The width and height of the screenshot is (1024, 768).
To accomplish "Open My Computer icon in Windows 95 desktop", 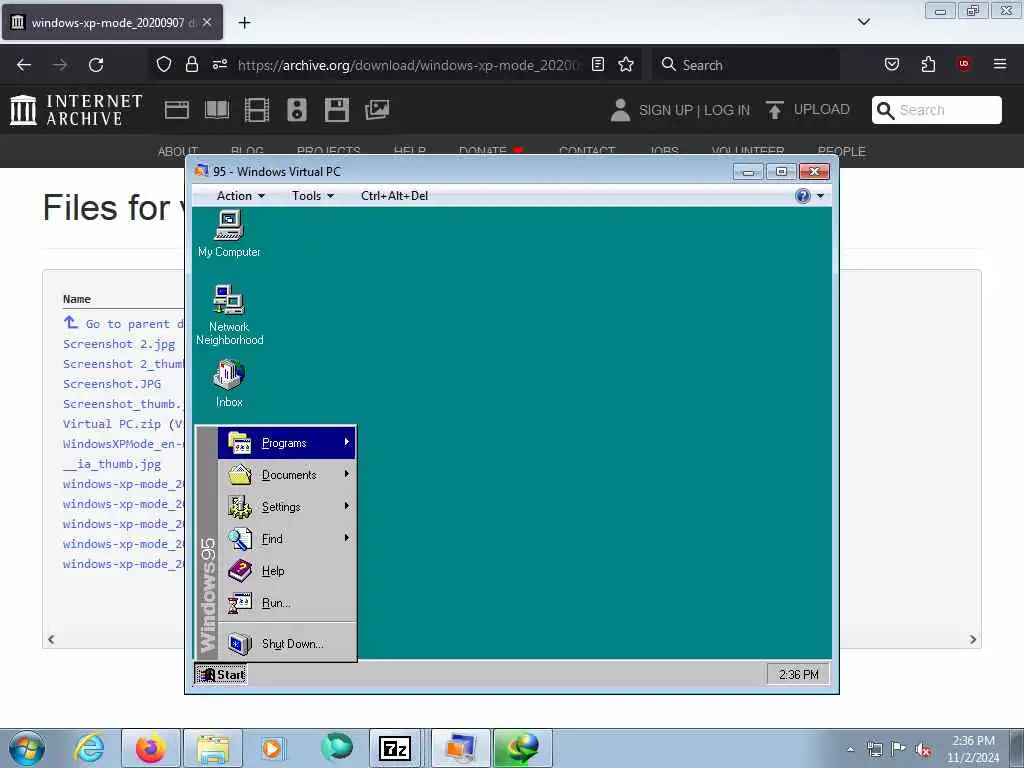I will [x=229, y=234].
